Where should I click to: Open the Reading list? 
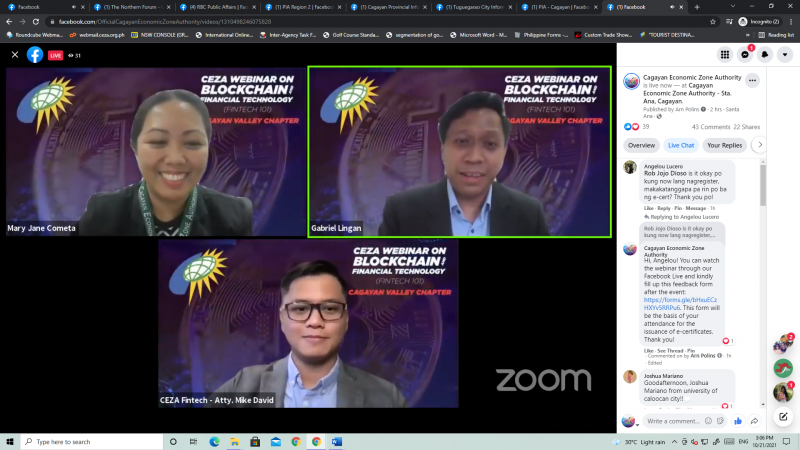pyautogui.click(x=776, y=35)
